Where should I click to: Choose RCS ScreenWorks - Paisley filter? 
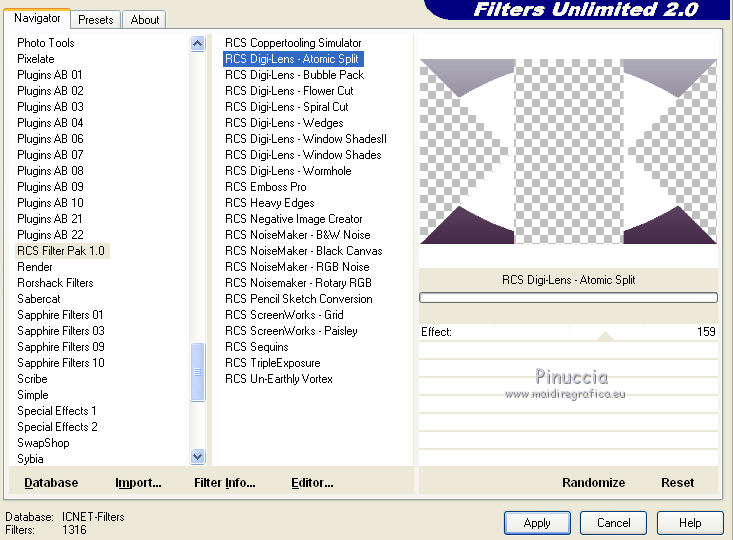291,331
